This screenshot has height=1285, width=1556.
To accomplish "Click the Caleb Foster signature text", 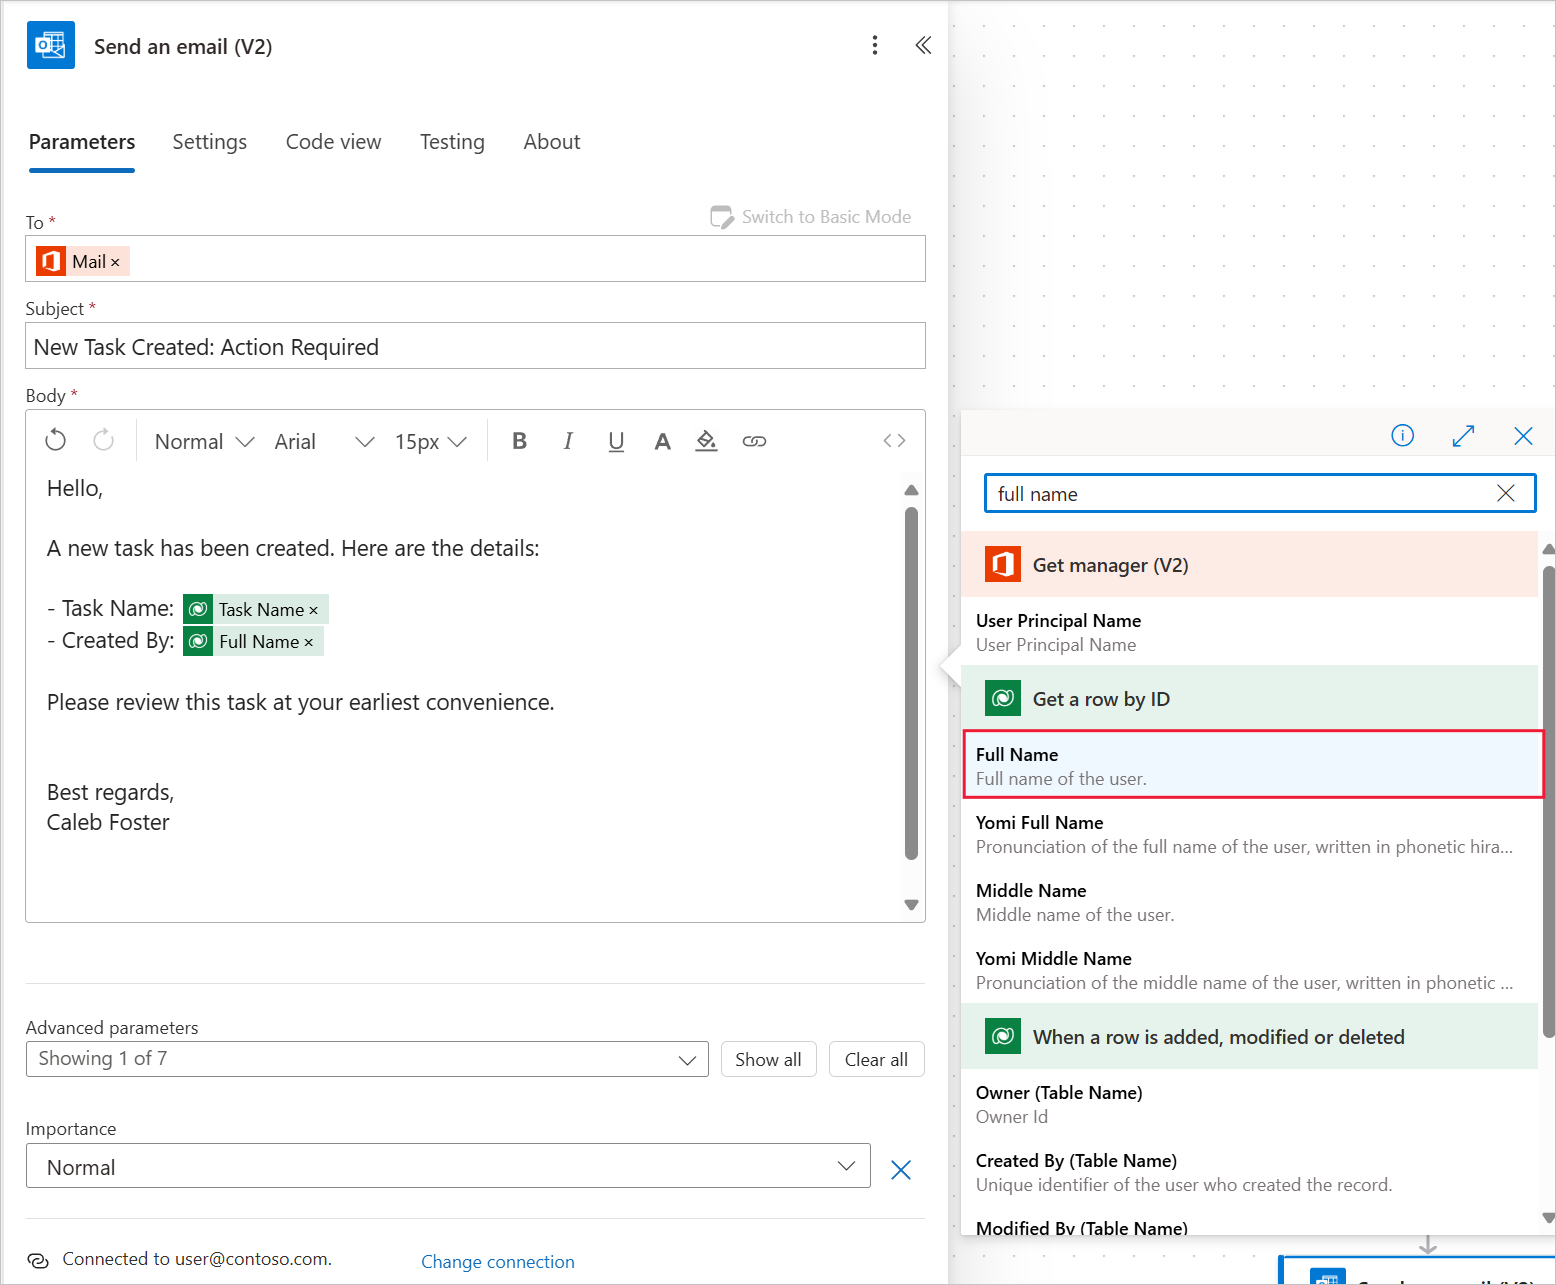I will [108, 822].
